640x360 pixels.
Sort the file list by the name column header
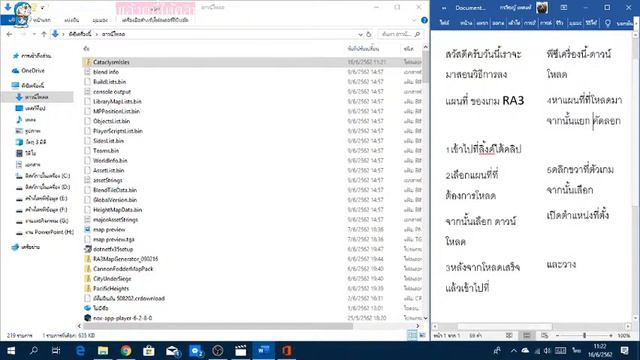click(87, 49)
